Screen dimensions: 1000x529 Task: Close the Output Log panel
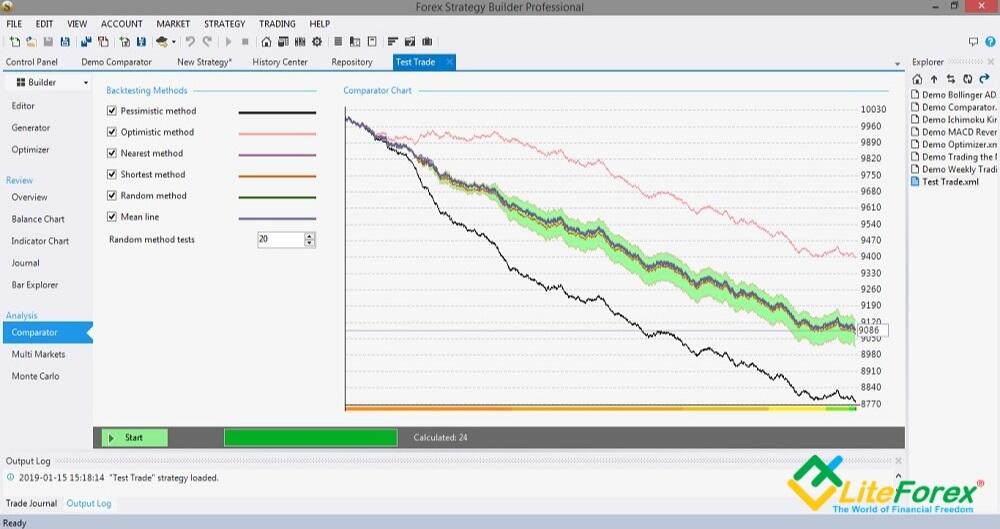click(x=899, y=461)
